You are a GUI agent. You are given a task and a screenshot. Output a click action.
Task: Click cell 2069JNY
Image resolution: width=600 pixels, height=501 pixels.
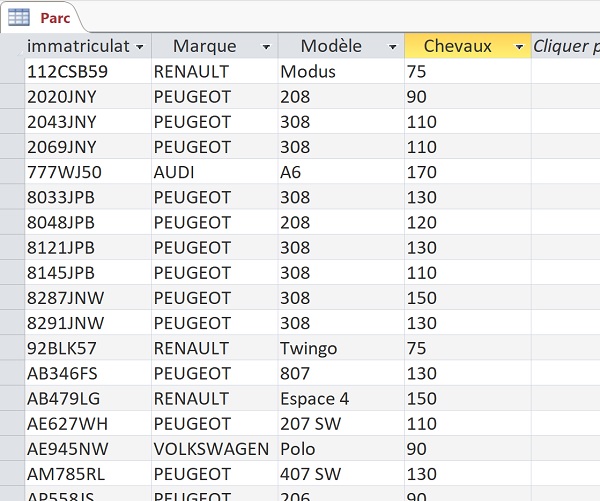pyautogui.click(x=88, y=147)
